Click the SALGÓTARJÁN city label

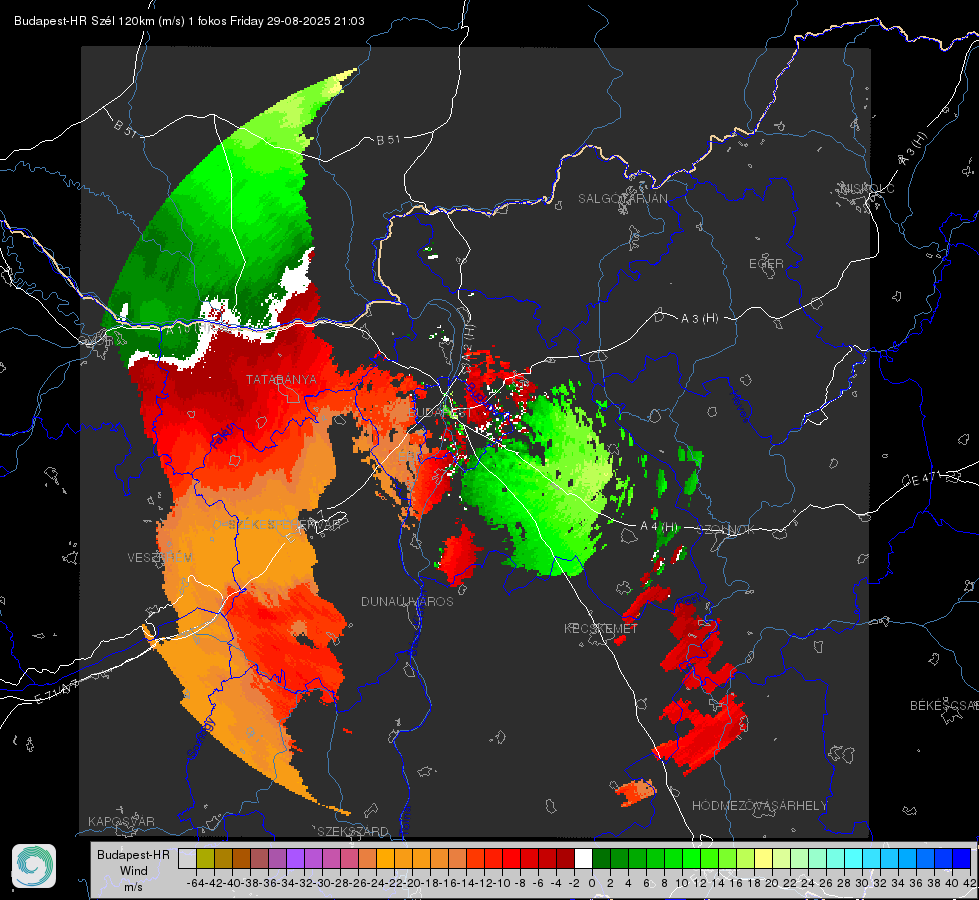pos(622,199)
